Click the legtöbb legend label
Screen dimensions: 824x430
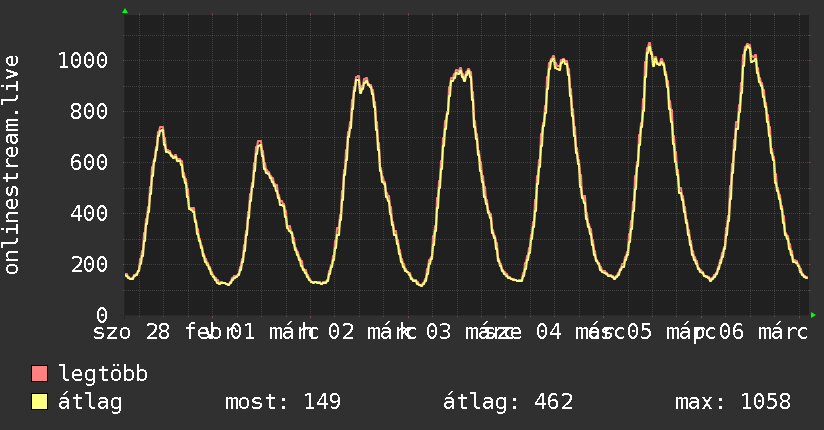coord(103,374)
